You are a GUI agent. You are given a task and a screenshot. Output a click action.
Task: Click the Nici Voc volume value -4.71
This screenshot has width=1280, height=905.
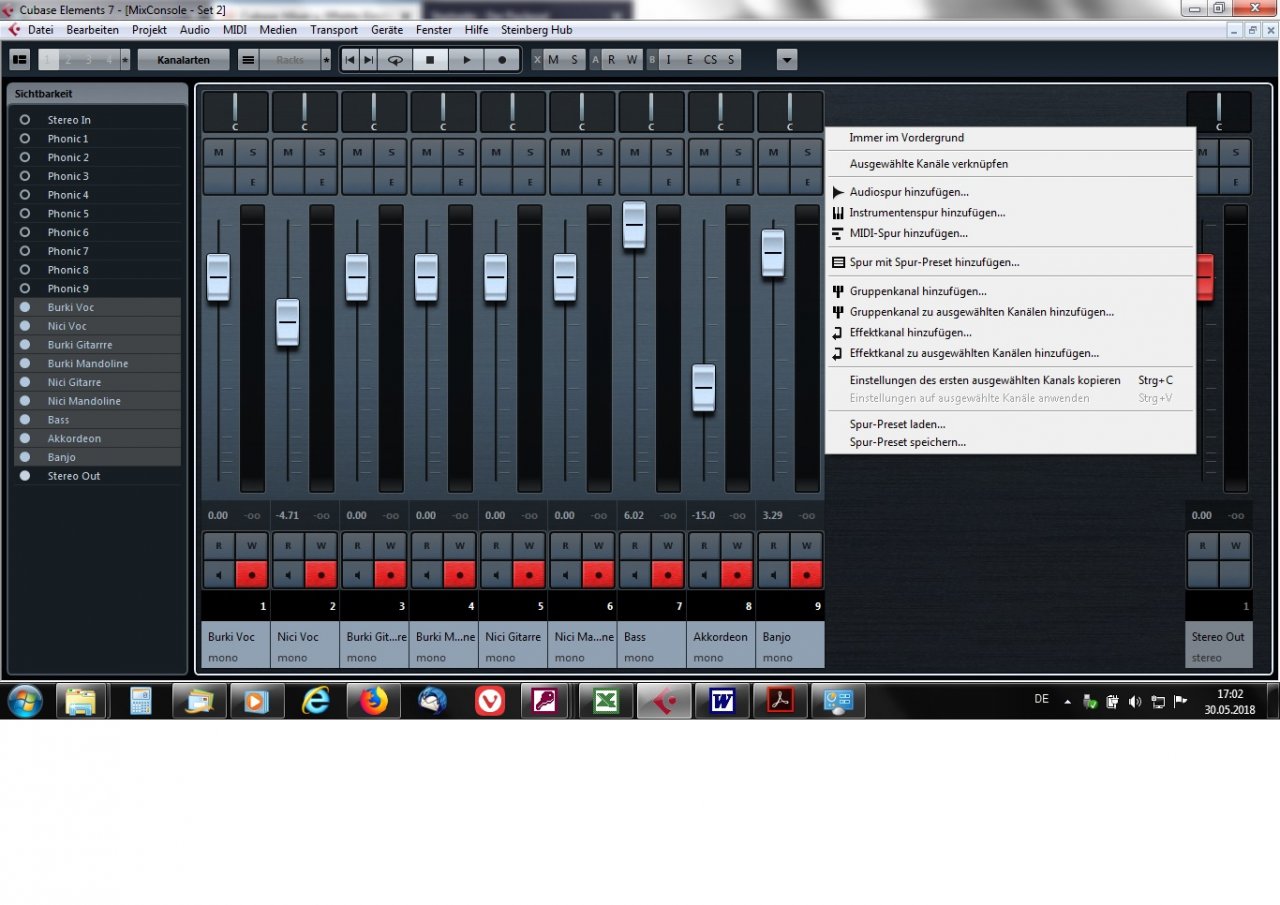[x=287, y=516]
